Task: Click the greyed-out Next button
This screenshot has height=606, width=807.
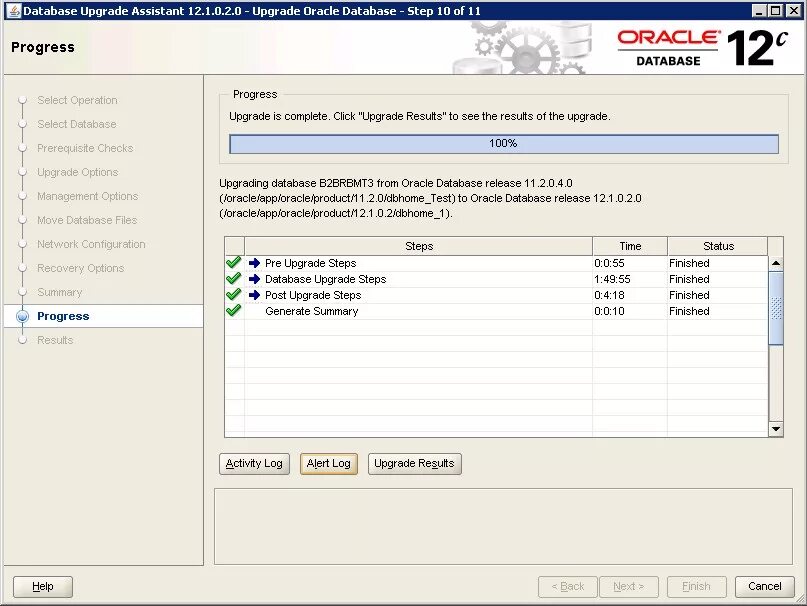Action: pyautogui.click(x=628, y=586)
